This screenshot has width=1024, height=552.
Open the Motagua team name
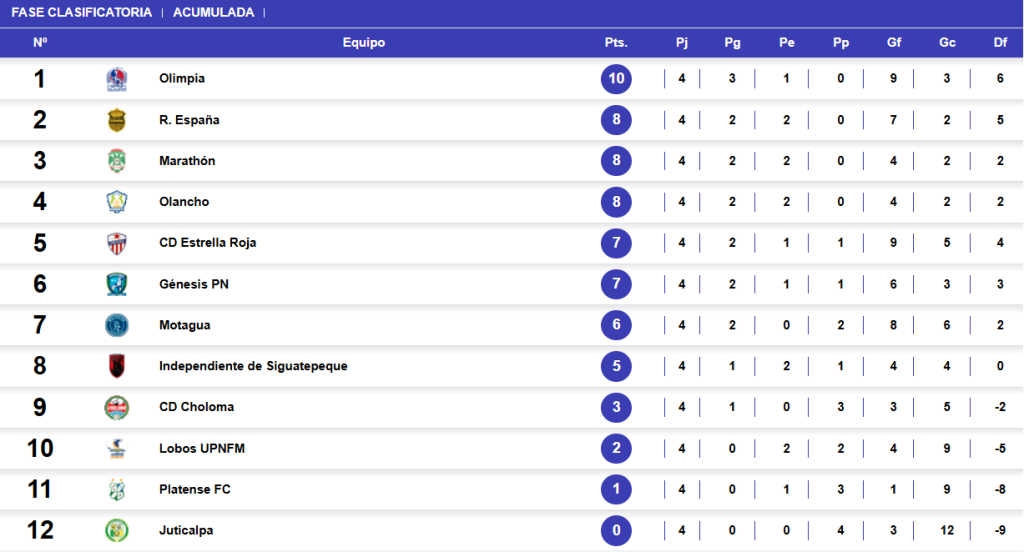(185, 325)
